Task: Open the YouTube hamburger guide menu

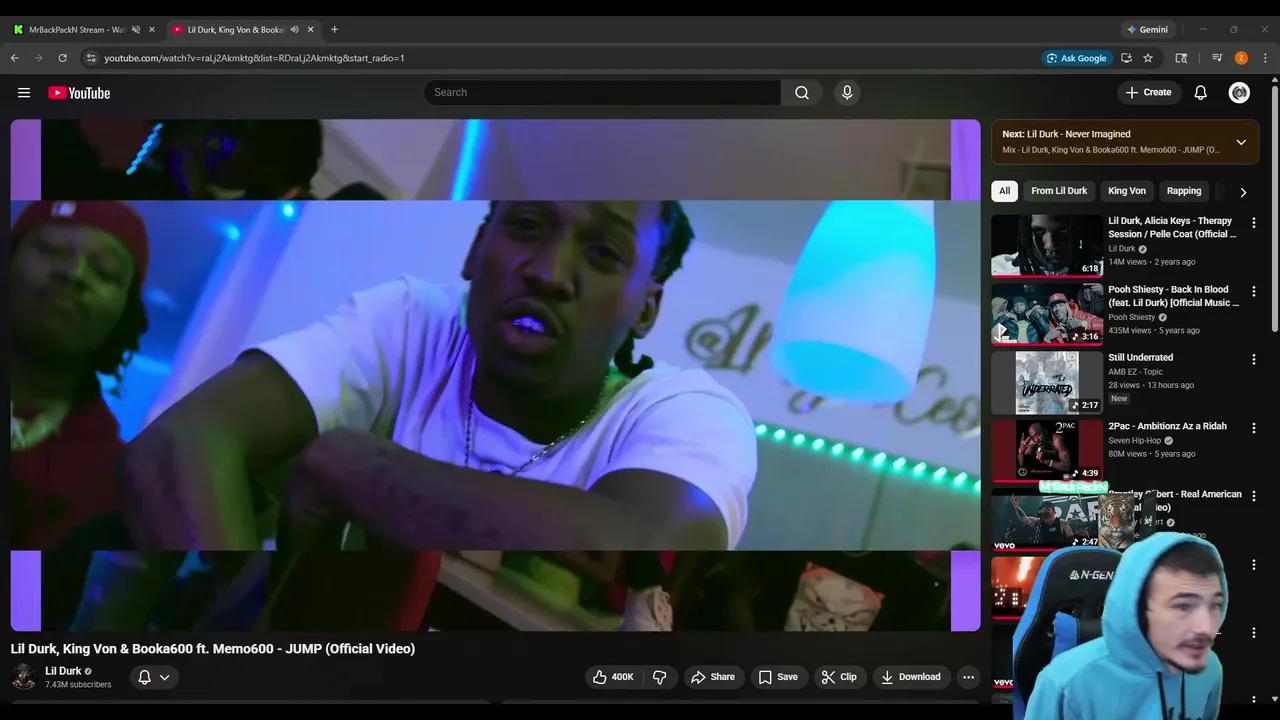Action: coord(24,93)
